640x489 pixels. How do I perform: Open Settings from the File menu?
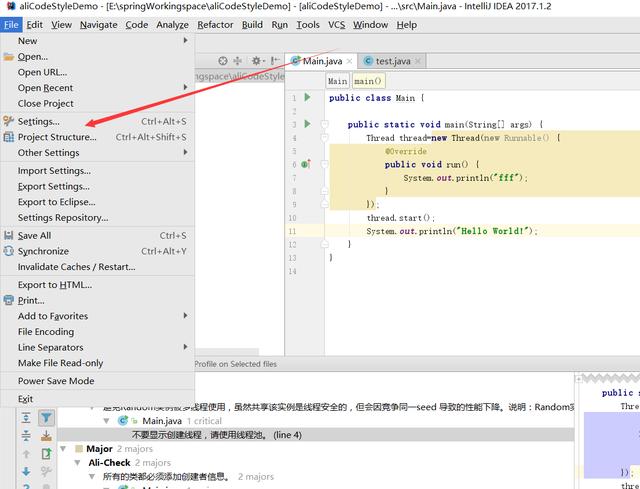[x=39, y=121]
